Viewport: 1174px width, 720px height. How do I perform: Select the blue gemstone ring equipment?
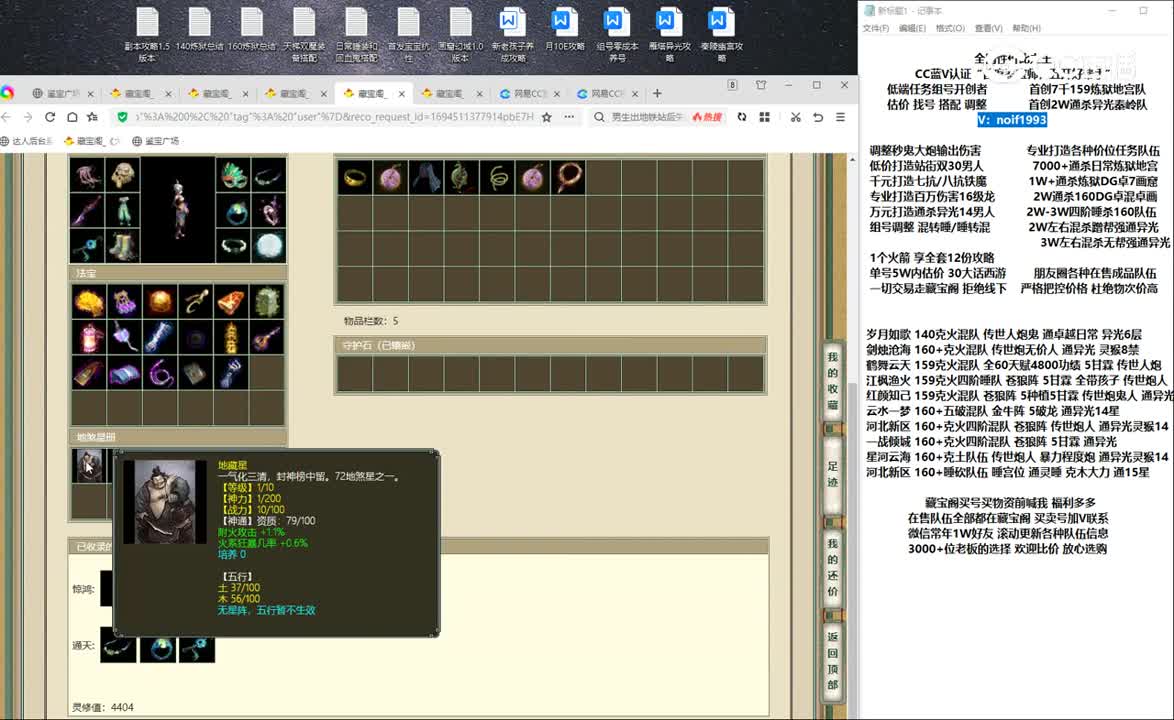pos(234,211)
